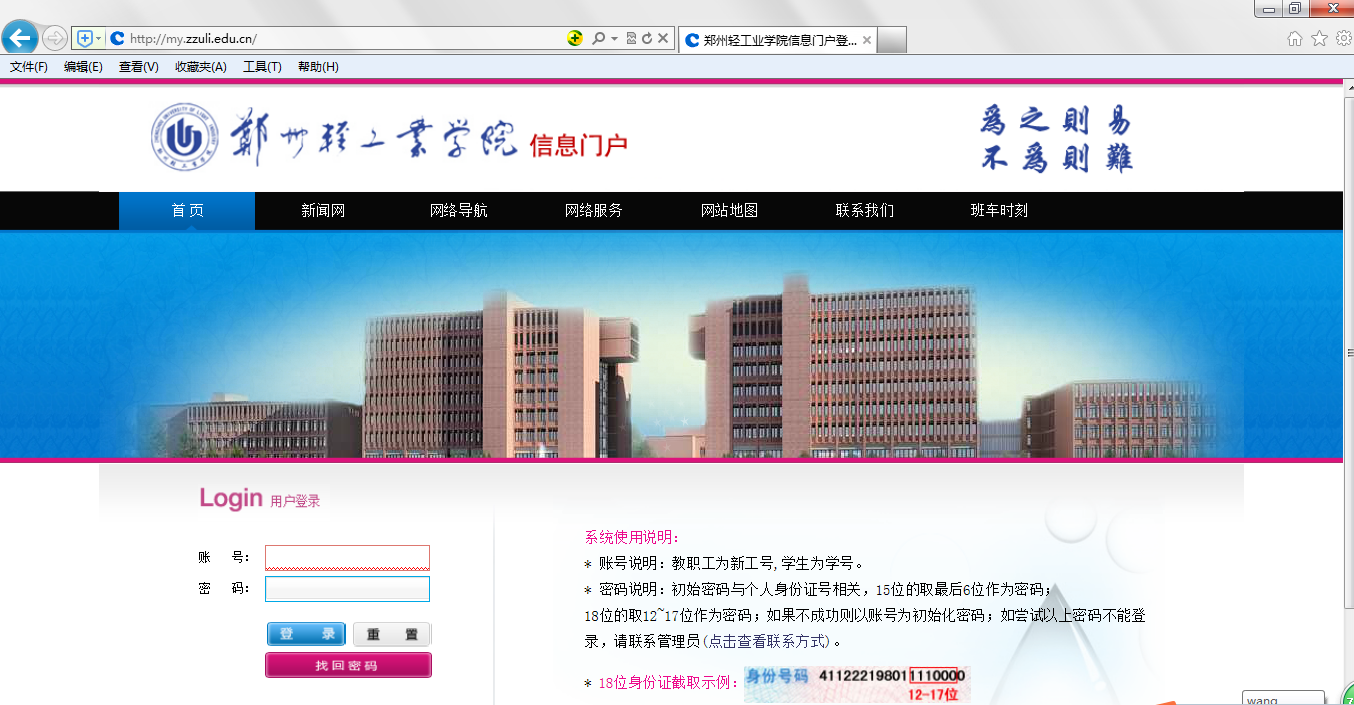Click the 信息门户 red heading text
The height and width of the screenshot is (705, 1354).
(x=578, y=145)
